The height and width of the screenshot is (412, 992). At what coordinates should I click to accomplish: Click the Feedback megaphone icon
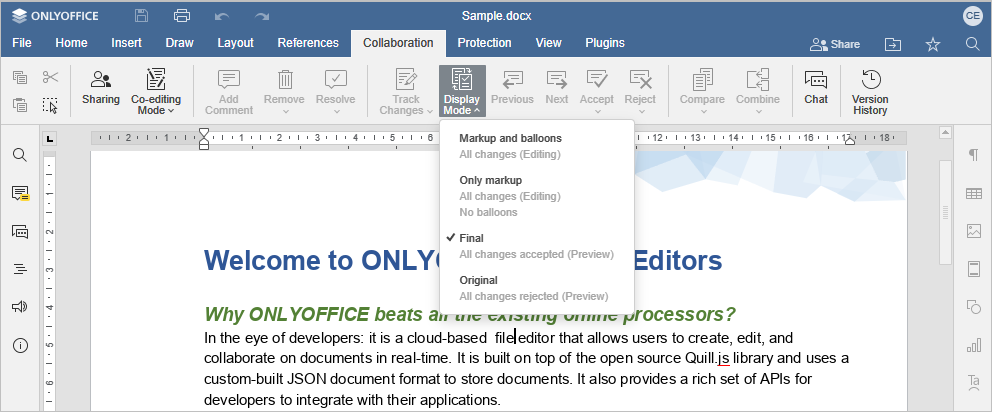point(20,307)
